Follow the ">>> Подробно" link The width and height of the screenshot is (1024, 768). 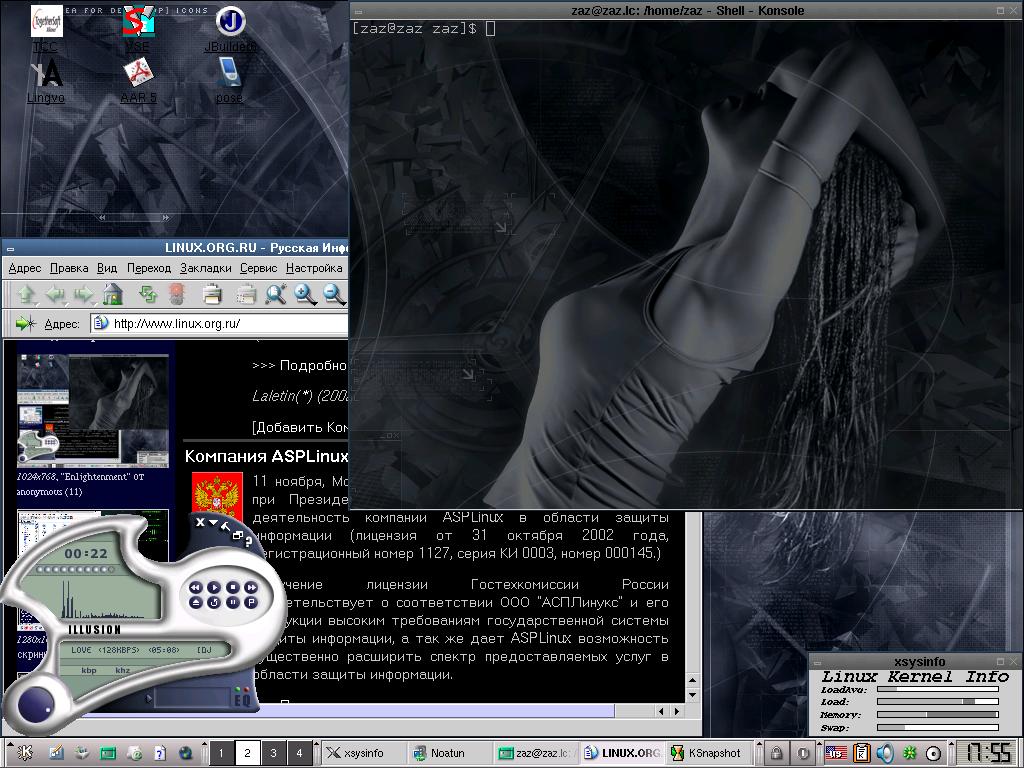click(x=300, y=366)
